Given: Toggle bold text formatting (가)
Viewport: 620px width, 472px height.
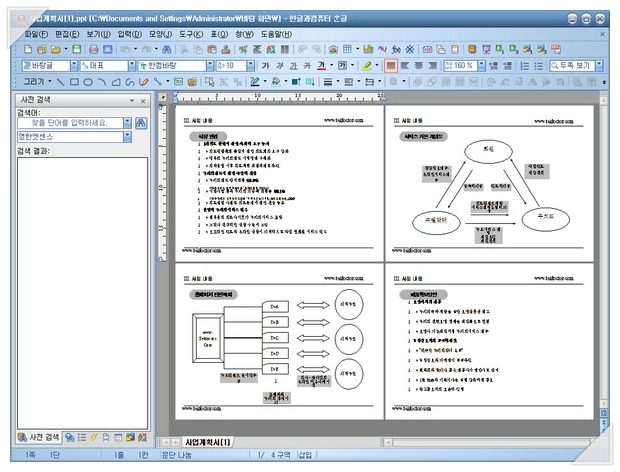Looking at the screenshot, I should coord(266,65).
